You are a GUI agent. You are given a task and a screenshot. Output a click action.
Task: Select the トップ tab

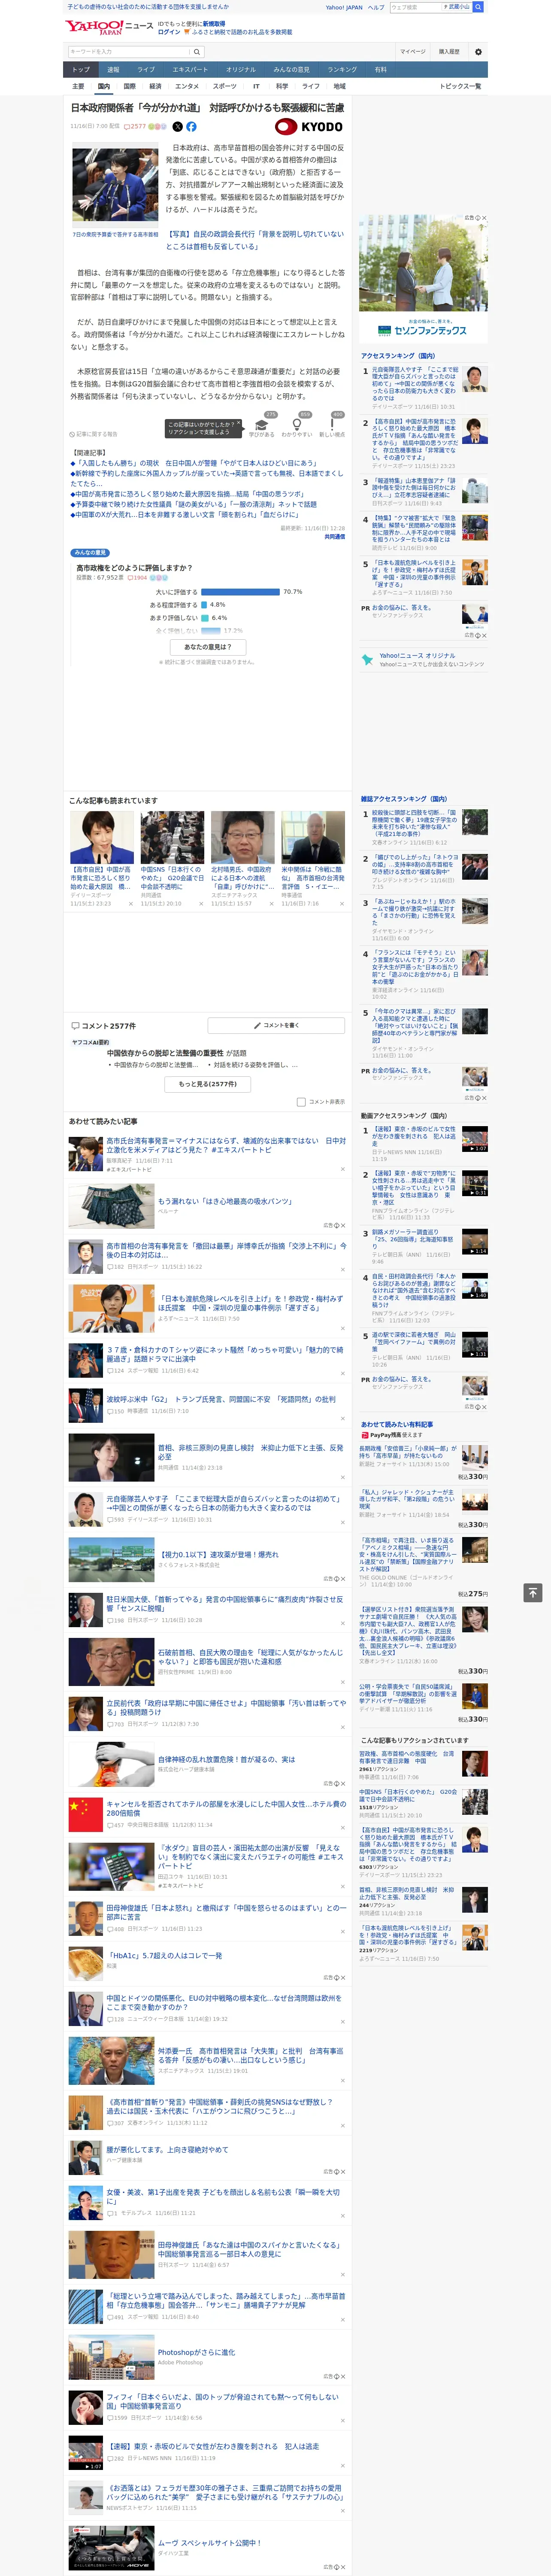coord(81,70)
